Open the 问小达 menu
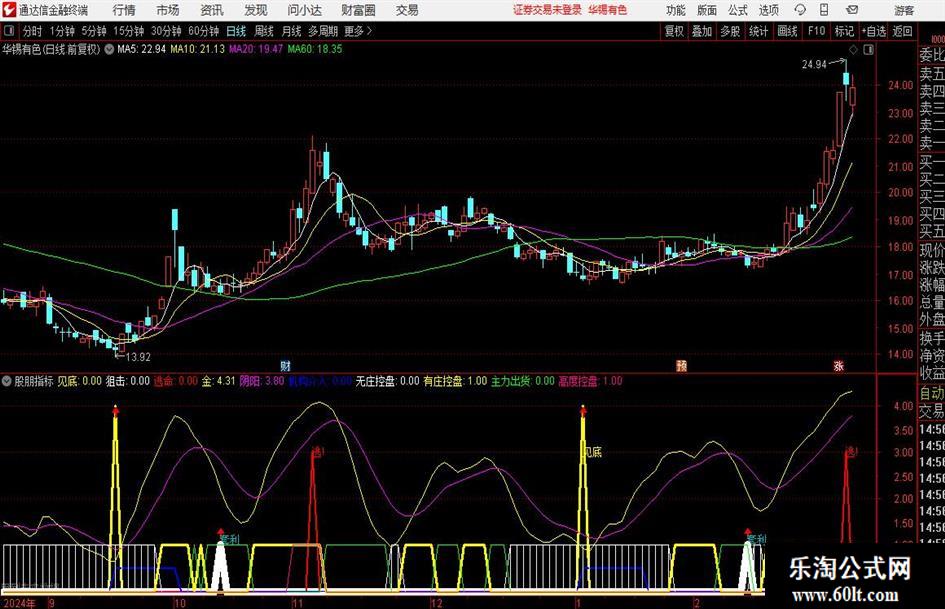The height and width of the screenshot is (609, 945). 304,10
